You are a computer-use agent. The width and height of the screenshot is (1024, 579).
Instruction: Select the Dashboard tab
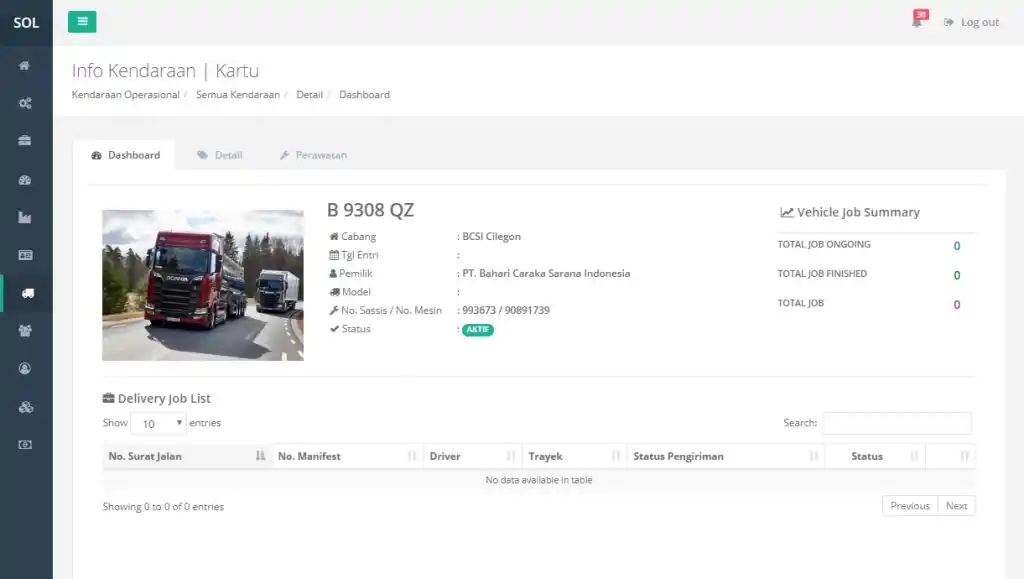(125, 155)
